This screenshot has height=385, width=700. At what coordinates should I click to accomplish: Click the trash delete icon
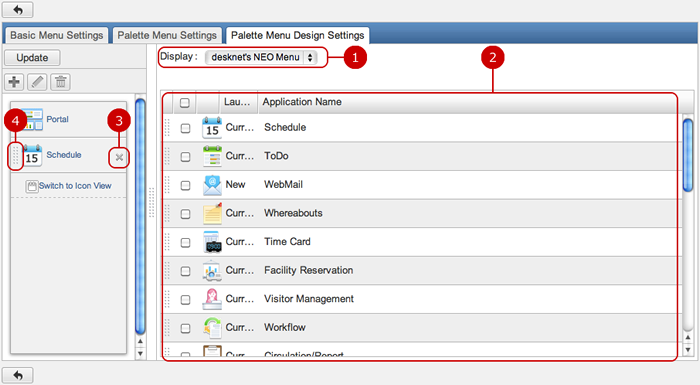point(60,82)
